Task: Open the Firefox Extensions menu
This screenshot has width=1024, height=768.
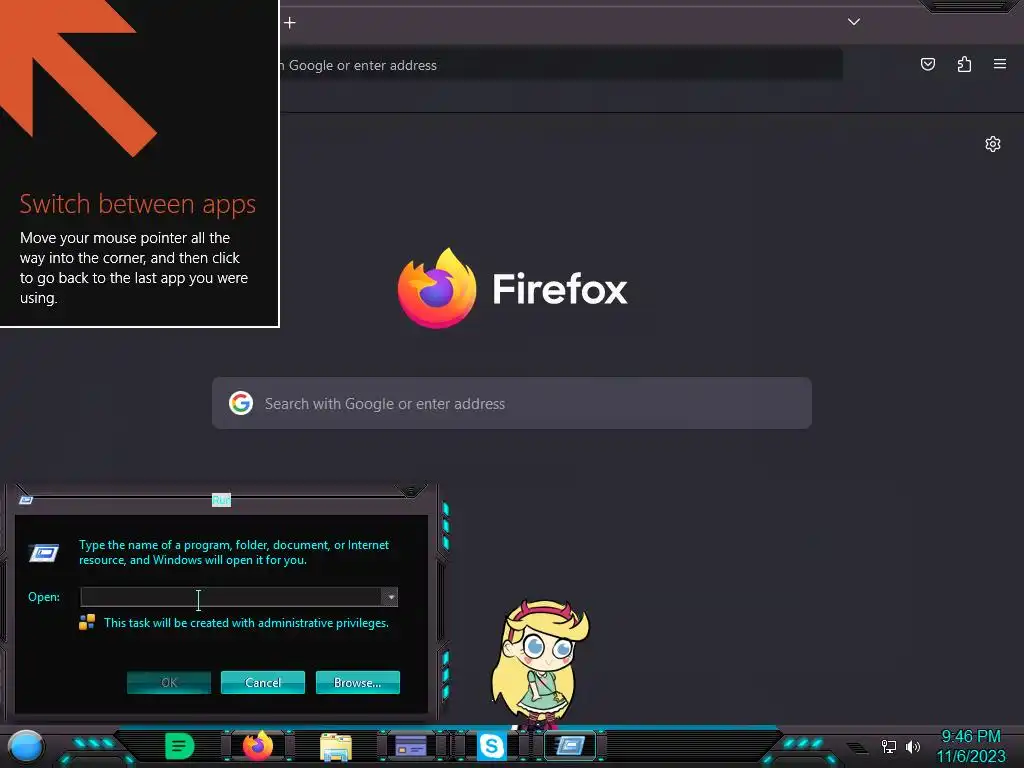Action: tap(964, 64)
